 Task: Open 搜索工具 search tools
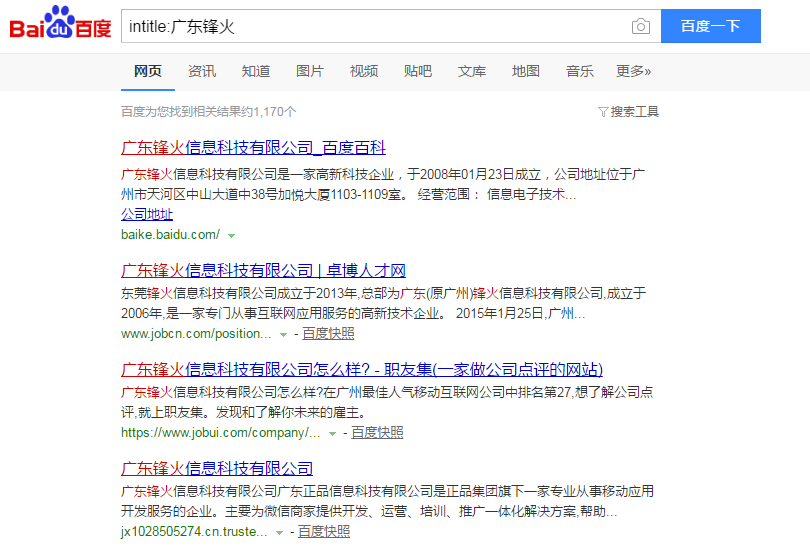point(634,112)
